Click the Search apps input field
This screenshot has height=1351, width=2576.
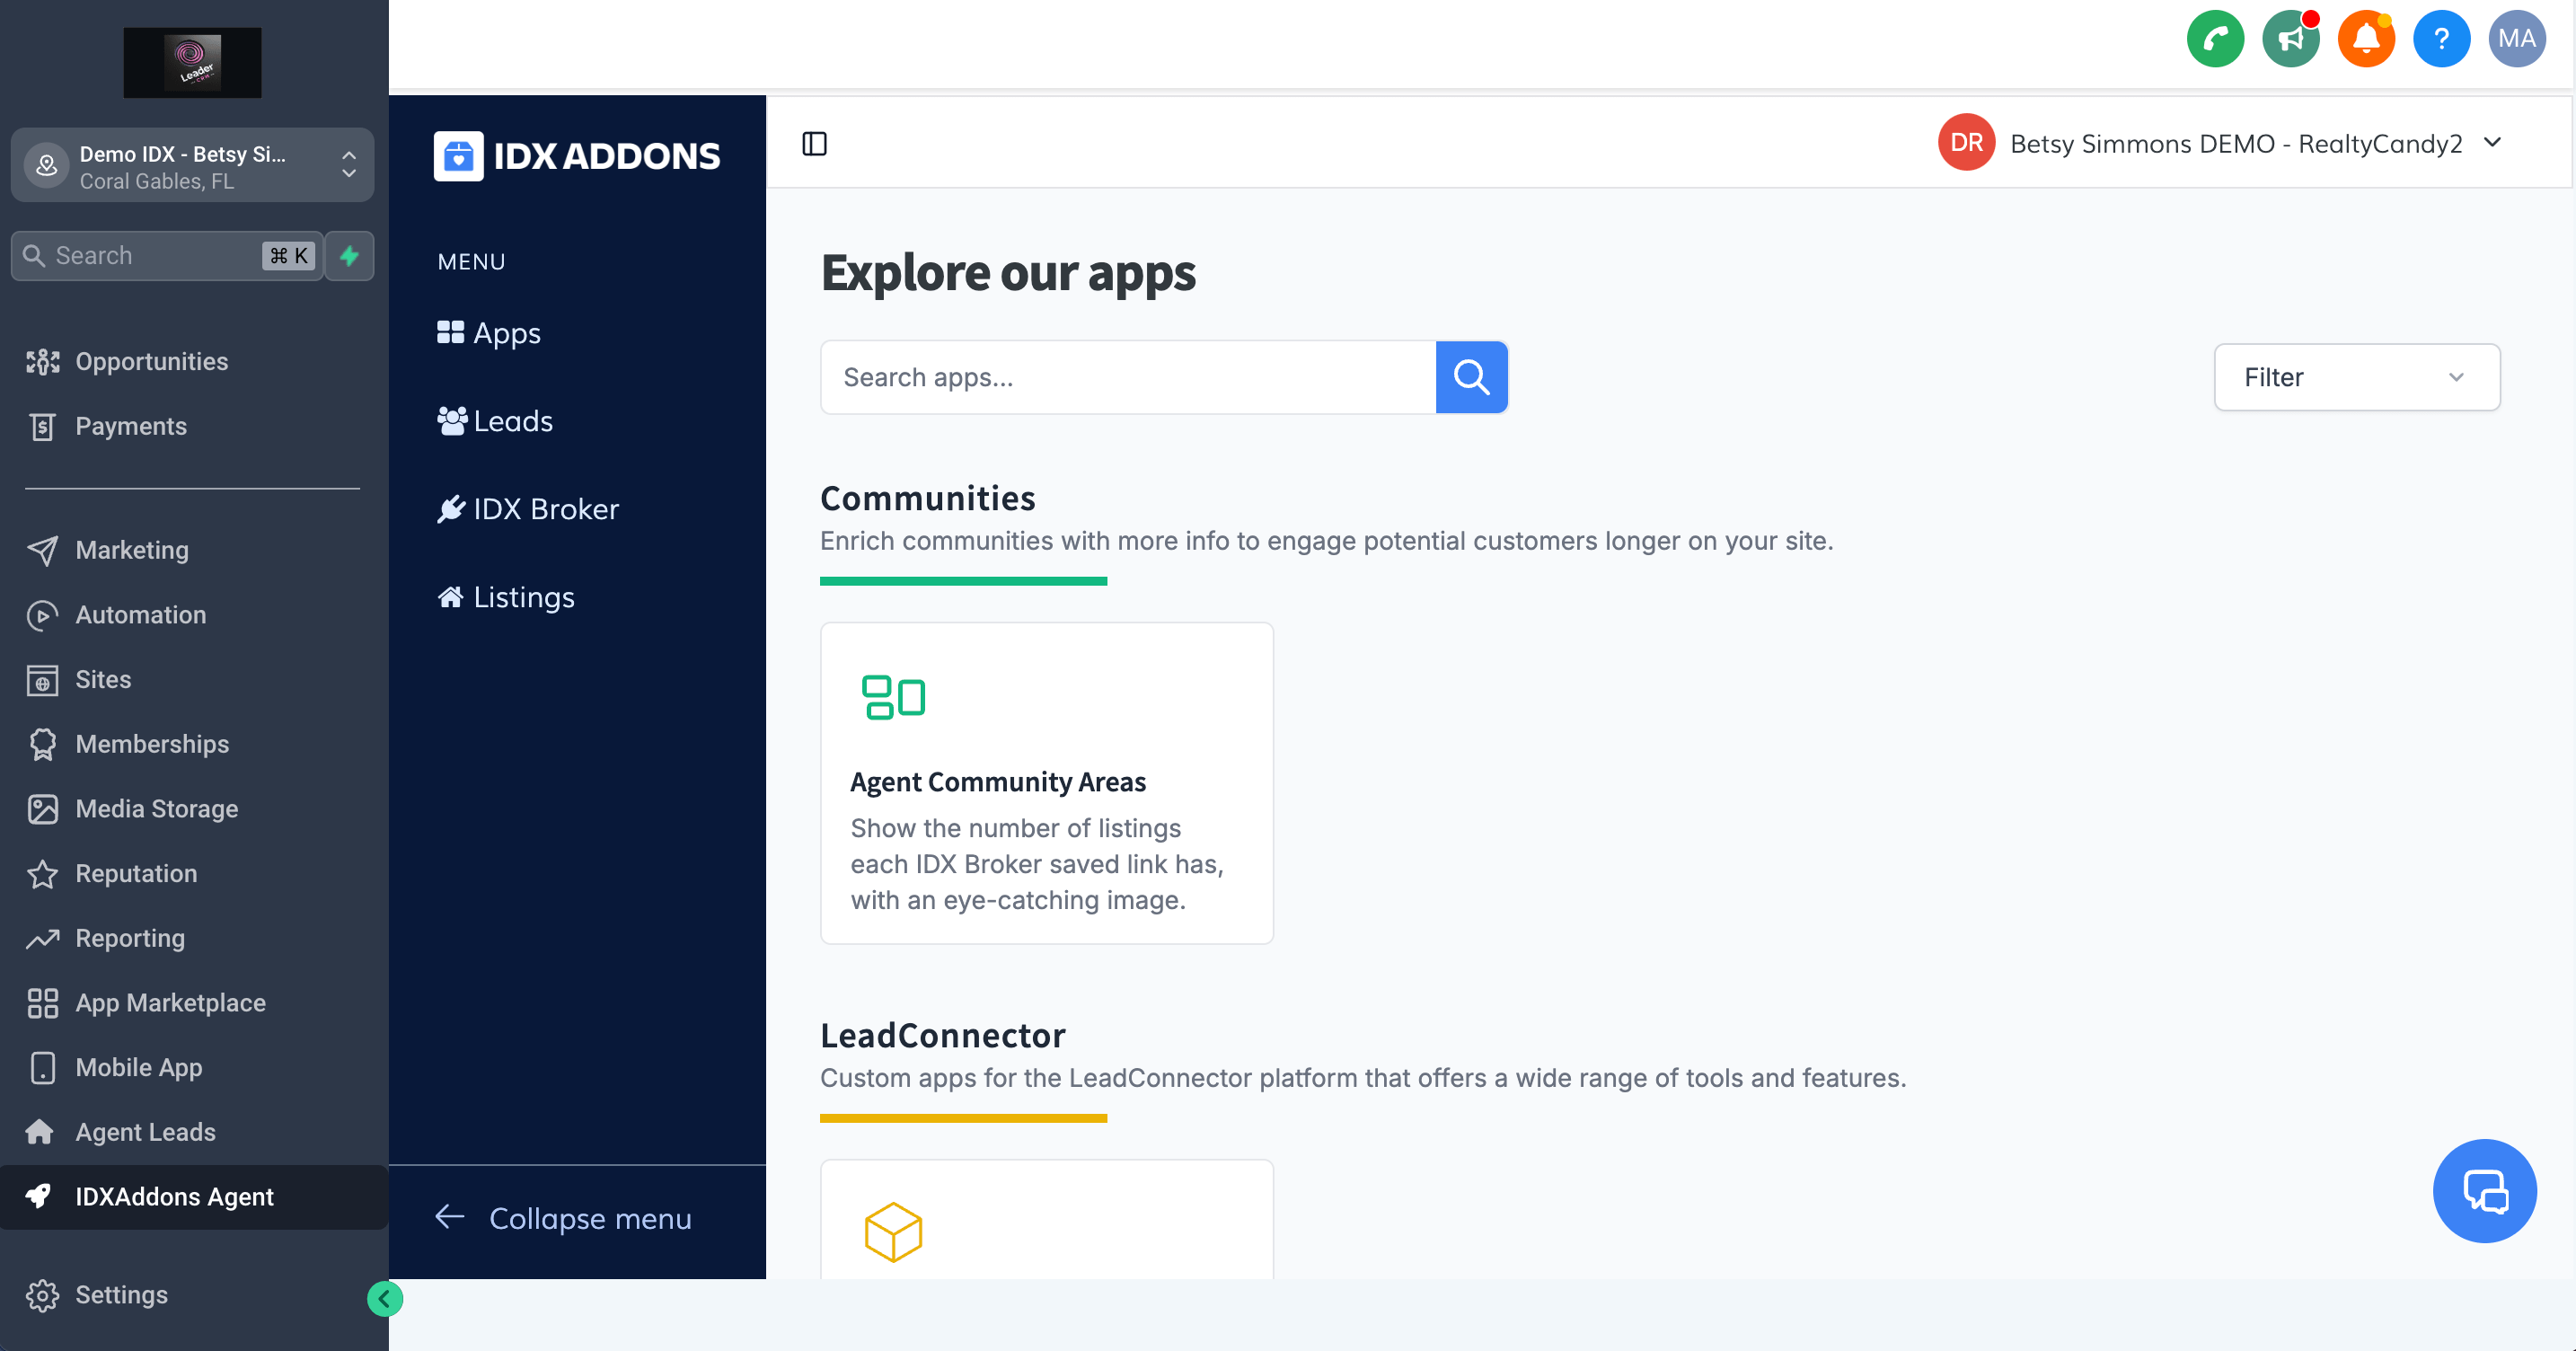(x=1127, y=377)
